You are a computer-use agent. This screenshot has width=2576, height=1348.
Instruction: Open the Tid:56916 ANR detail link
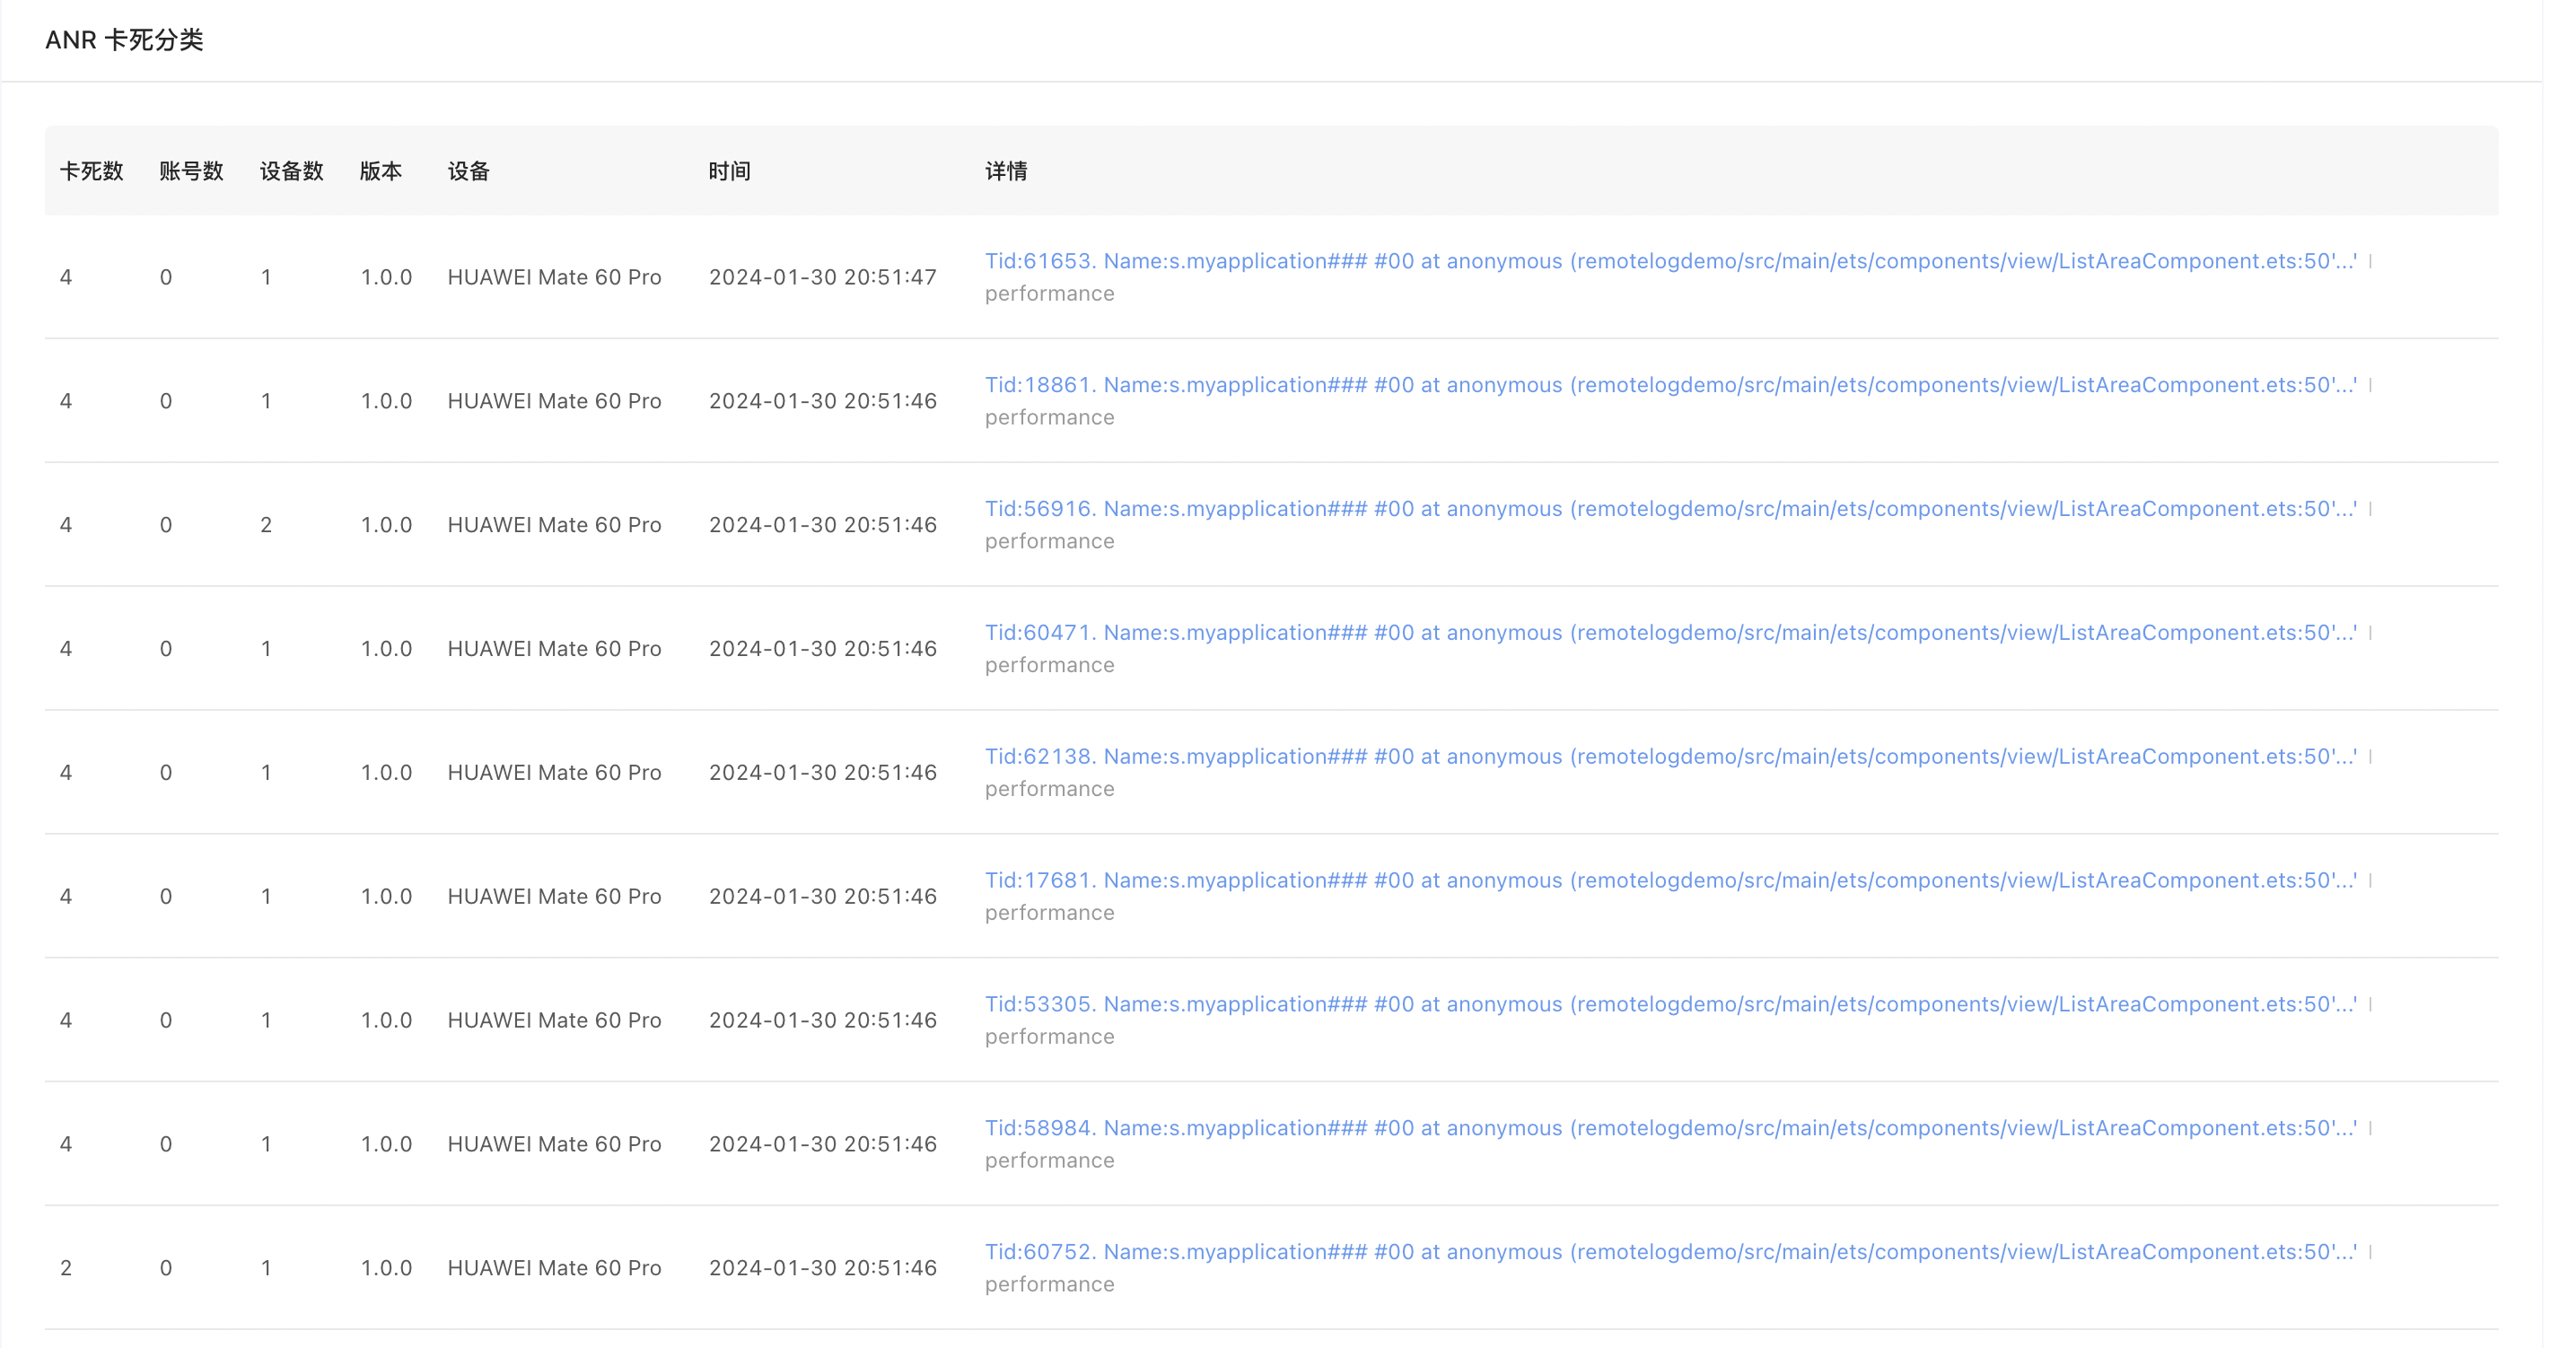(1670, 509)
